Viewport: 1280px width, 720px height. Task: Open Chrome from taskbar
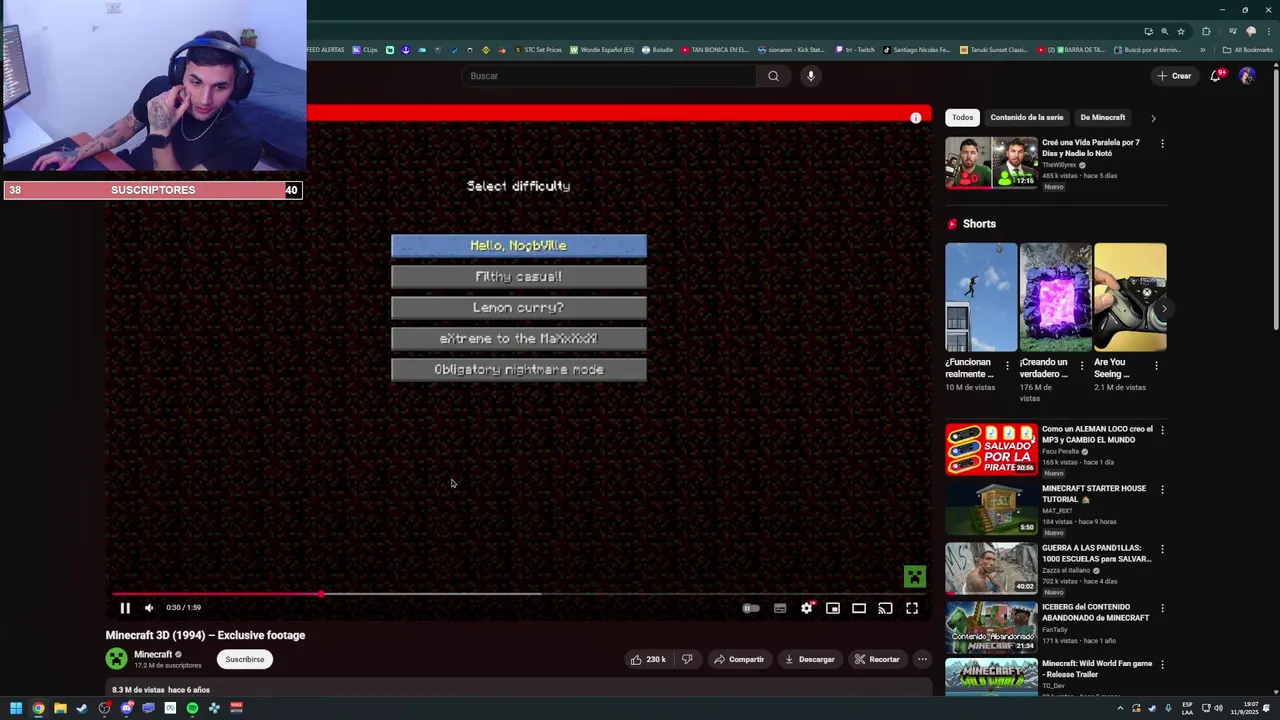[38, 708]
